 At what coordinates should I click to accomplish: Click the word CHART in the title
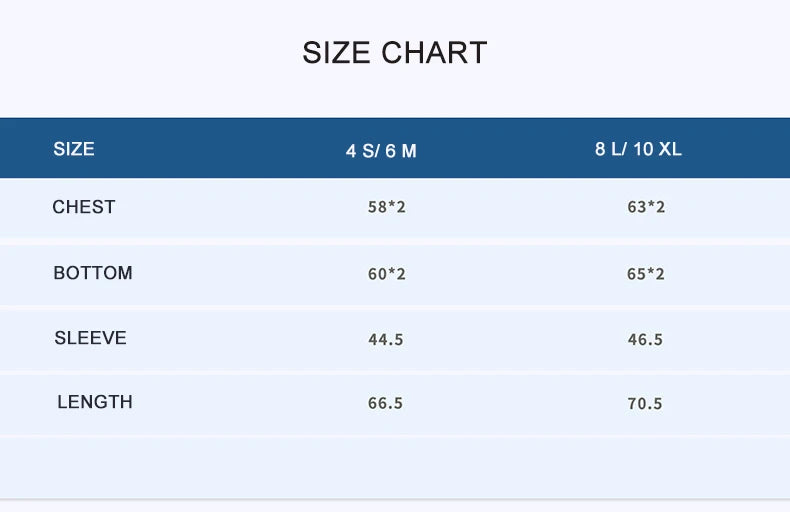[x=434, y=53]
